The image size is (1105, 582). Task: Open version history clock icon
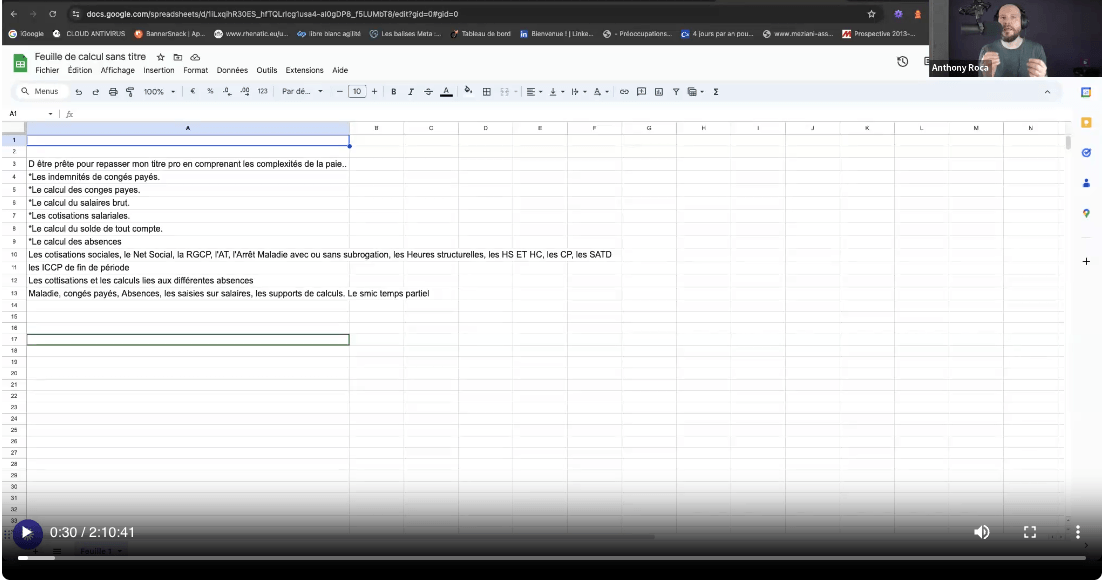[x=902, y=62]
